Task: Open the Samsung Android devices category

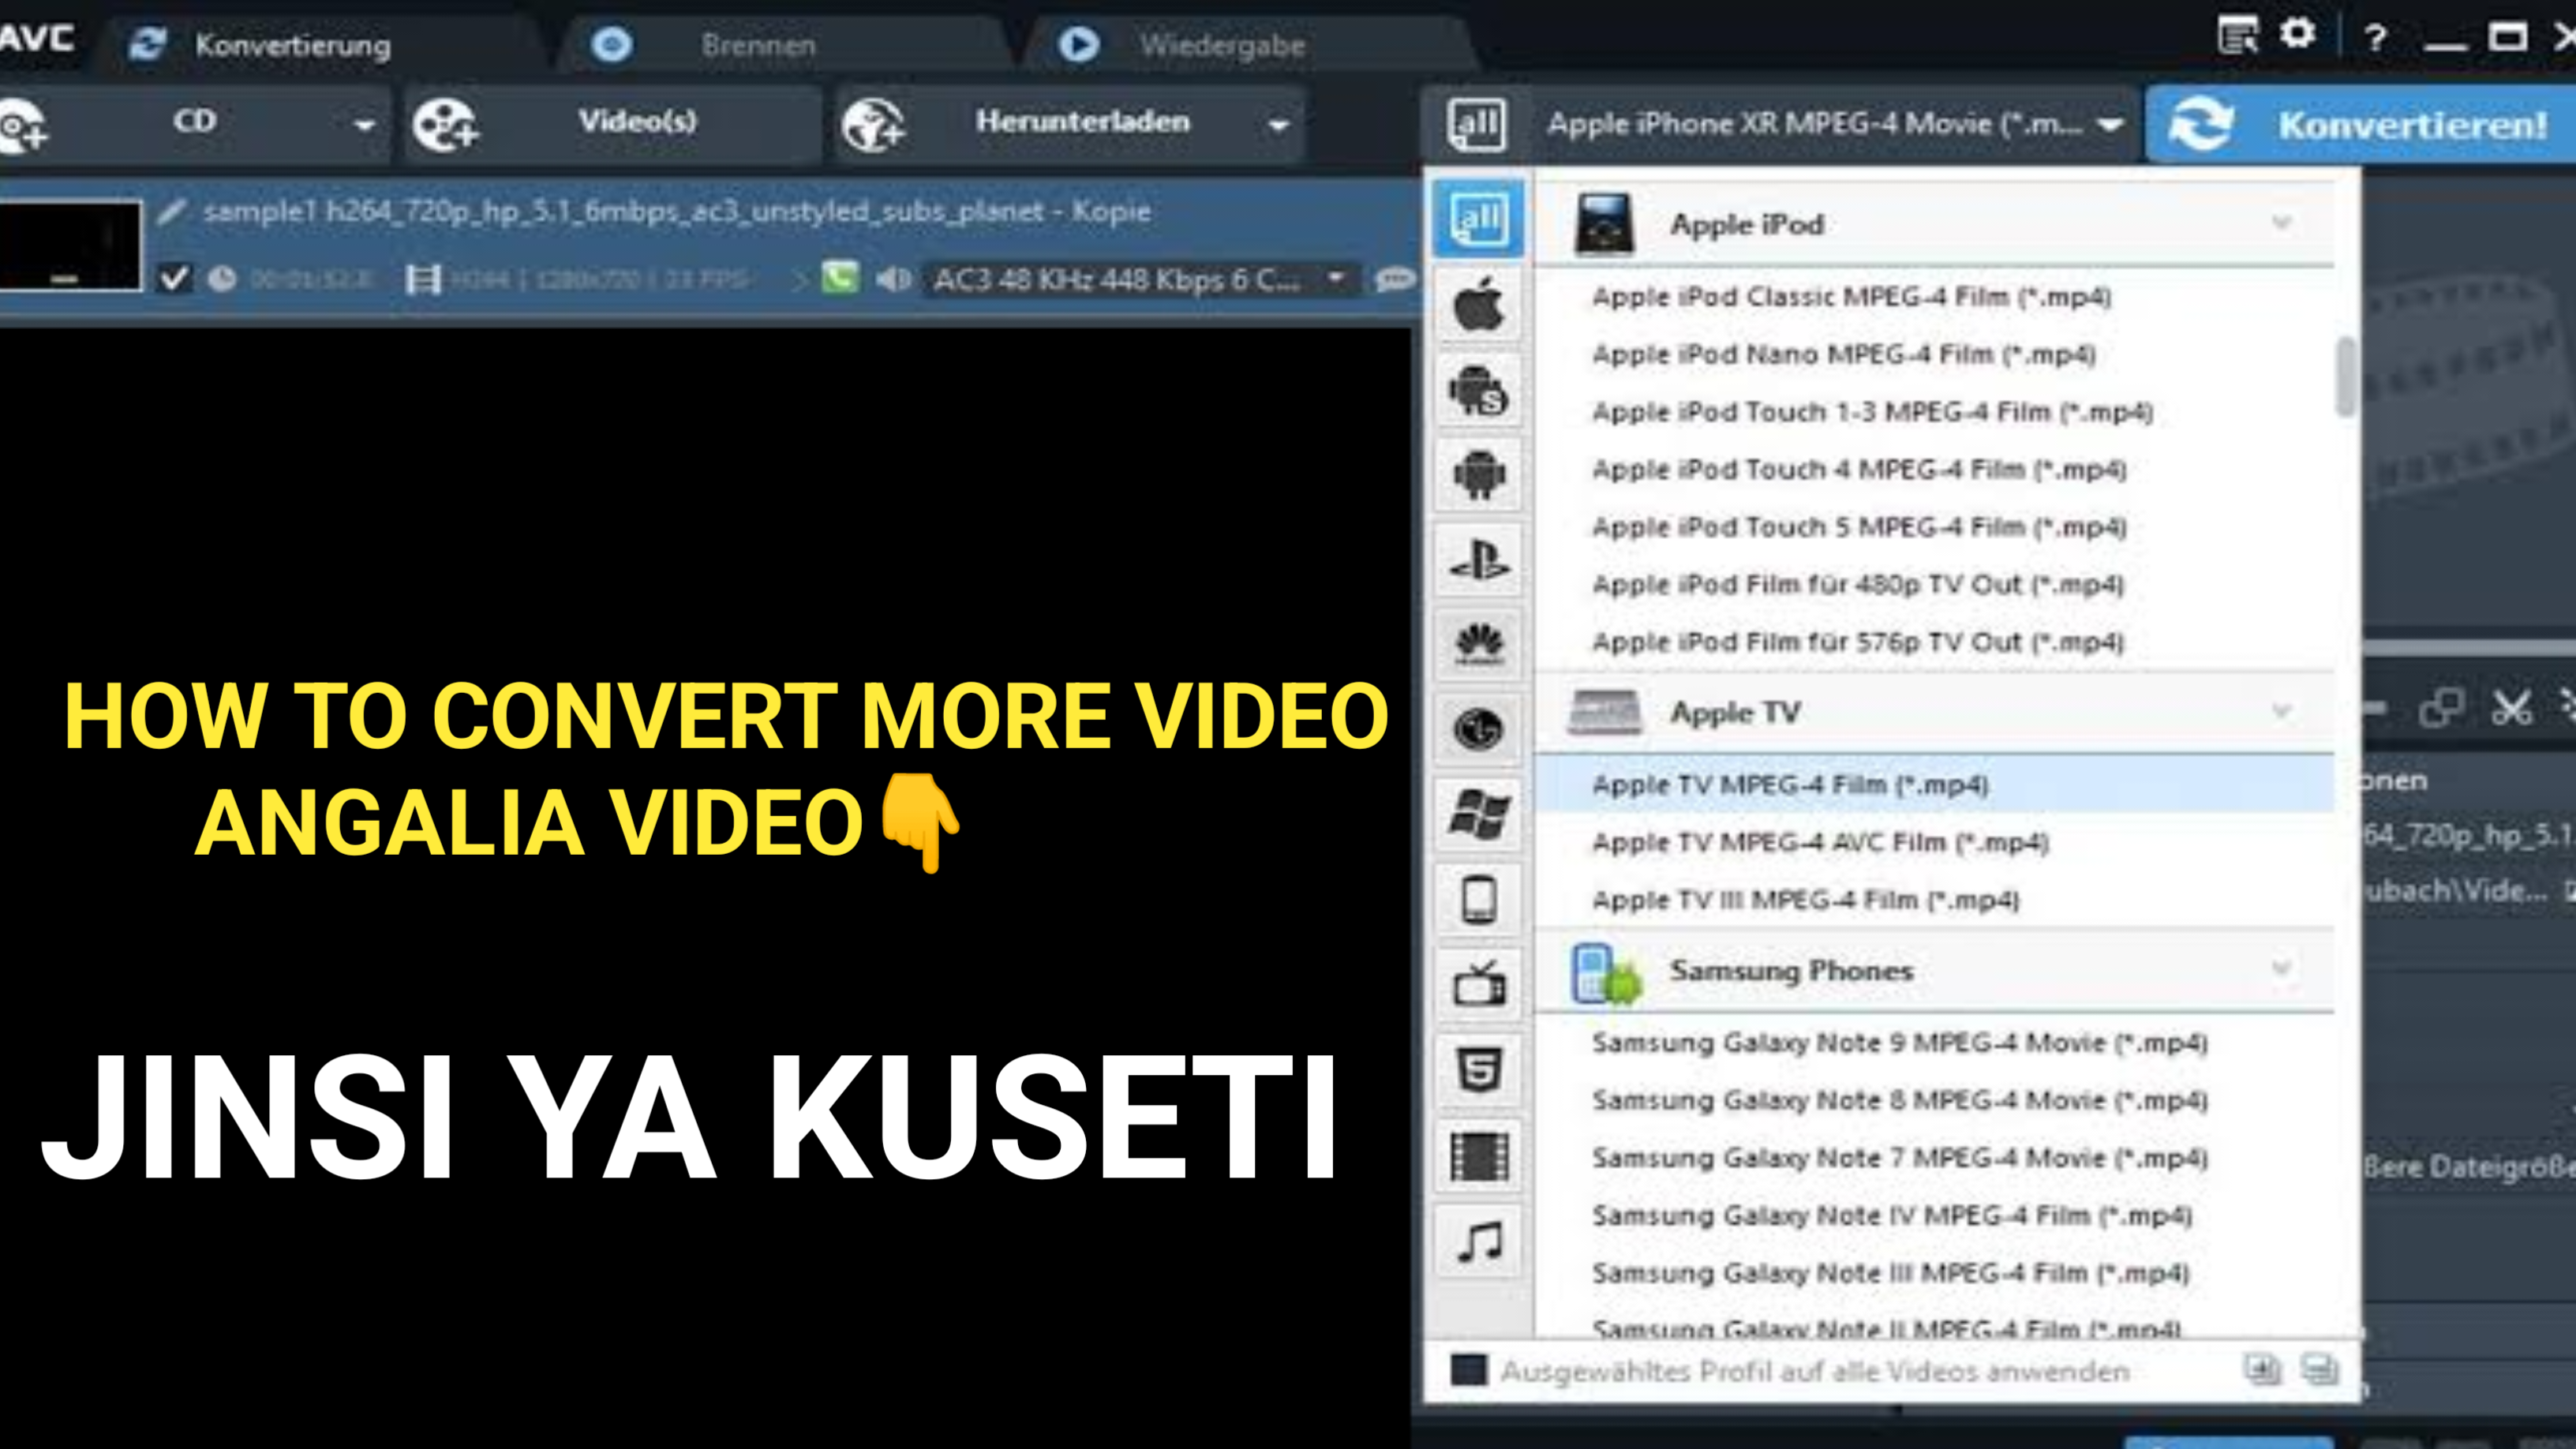Action: click(1478, 390)
